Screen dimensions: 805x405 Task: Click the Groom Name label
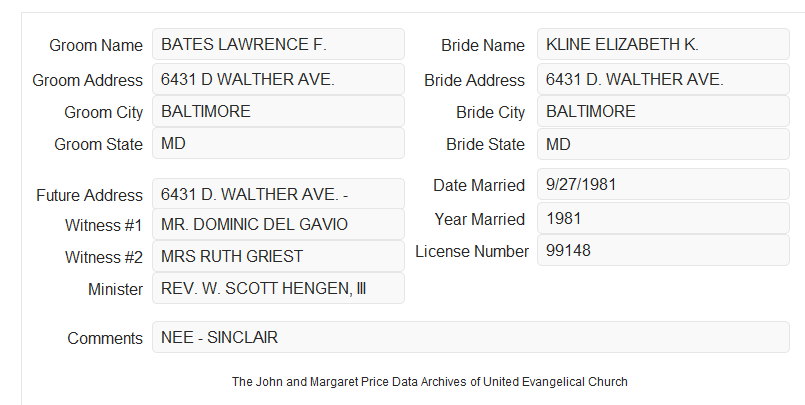[x=96, y=45]
